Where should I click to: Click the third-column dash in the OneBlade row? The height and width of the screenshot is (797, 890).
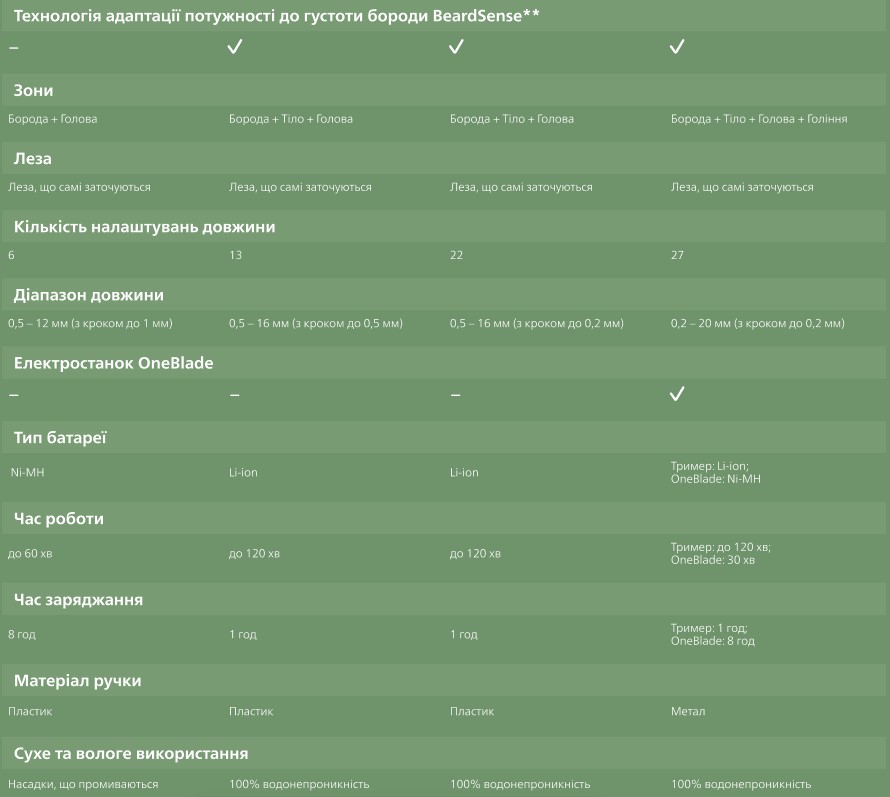click(x=455, y=395)
